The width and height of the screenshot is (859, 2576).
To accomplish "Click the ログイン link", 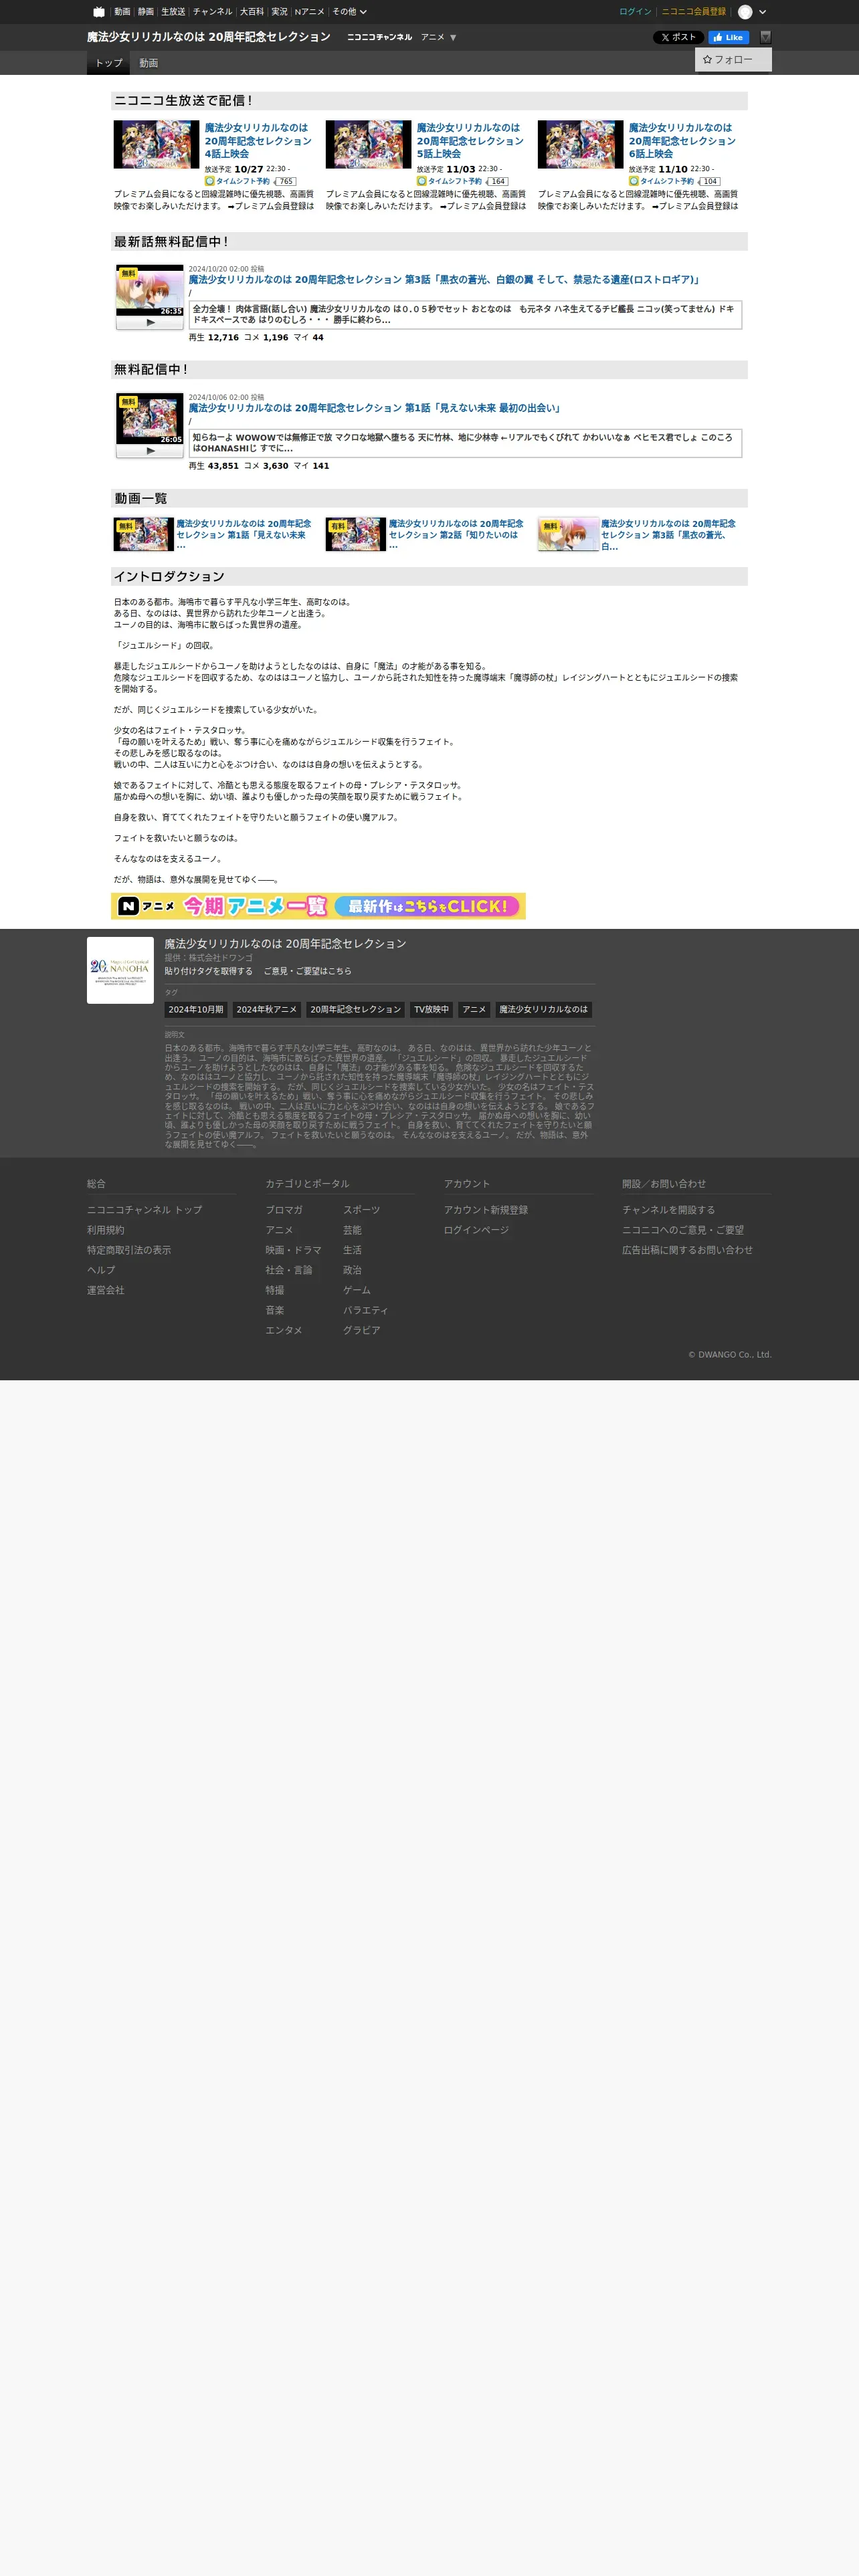I will [635, 12].
